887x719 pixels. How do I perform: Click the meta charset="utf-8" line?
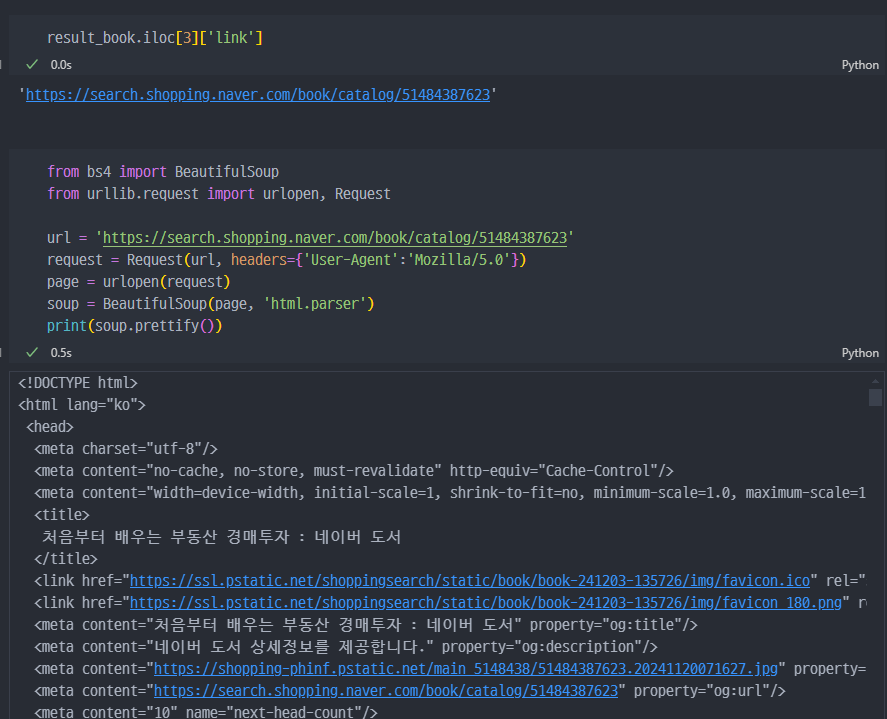pyautogui.click(x=126, y=449)
